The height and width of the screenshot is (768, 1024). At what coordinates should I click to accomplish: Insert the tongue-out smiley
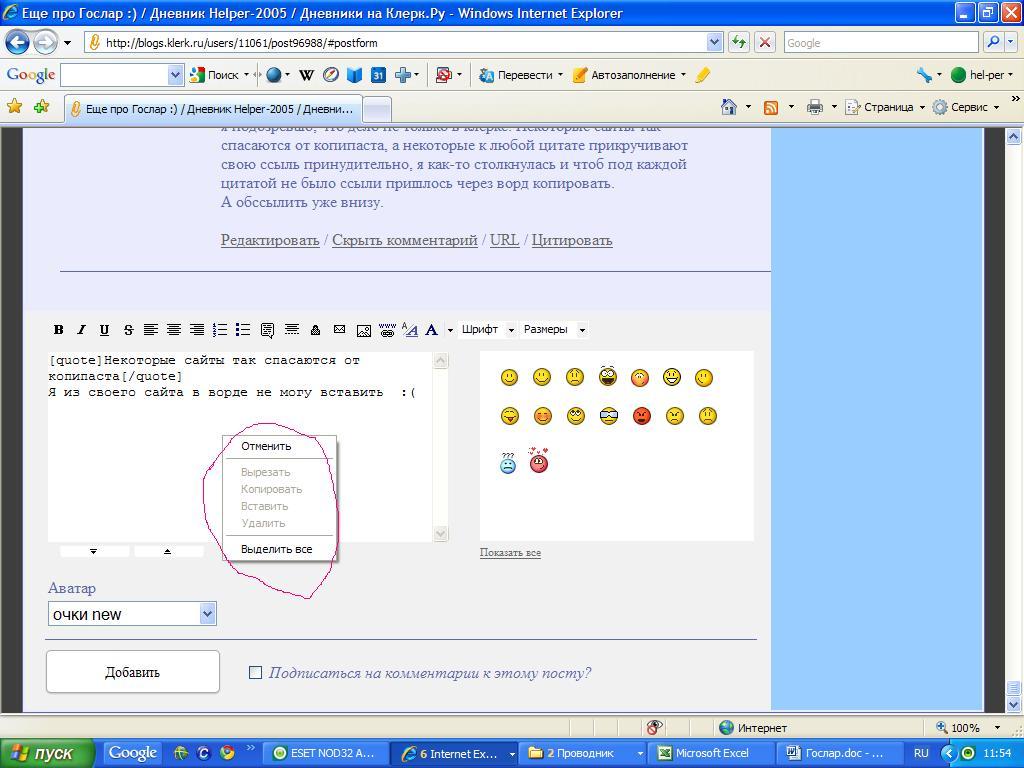[x=509, y=416]
